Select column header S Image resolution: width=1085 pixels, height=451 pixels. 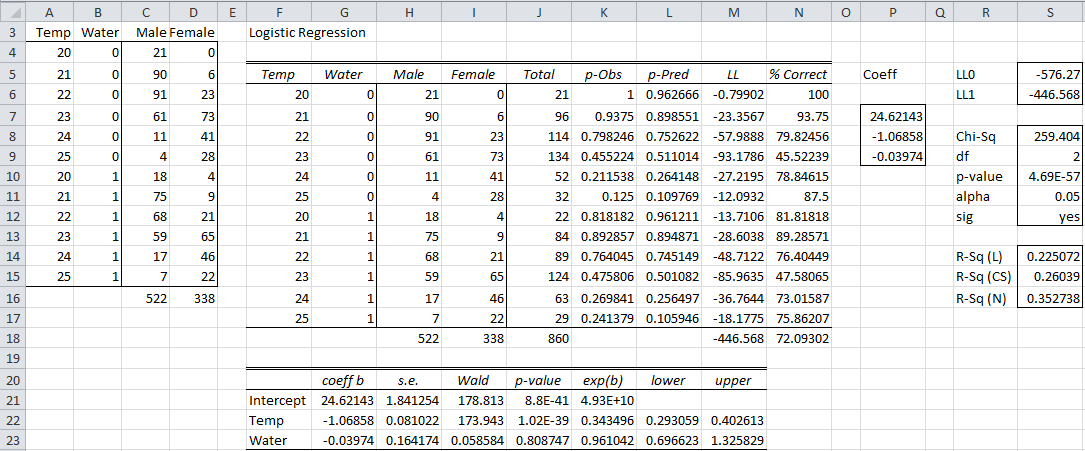pyautogui.click(x=1050, y=12)
